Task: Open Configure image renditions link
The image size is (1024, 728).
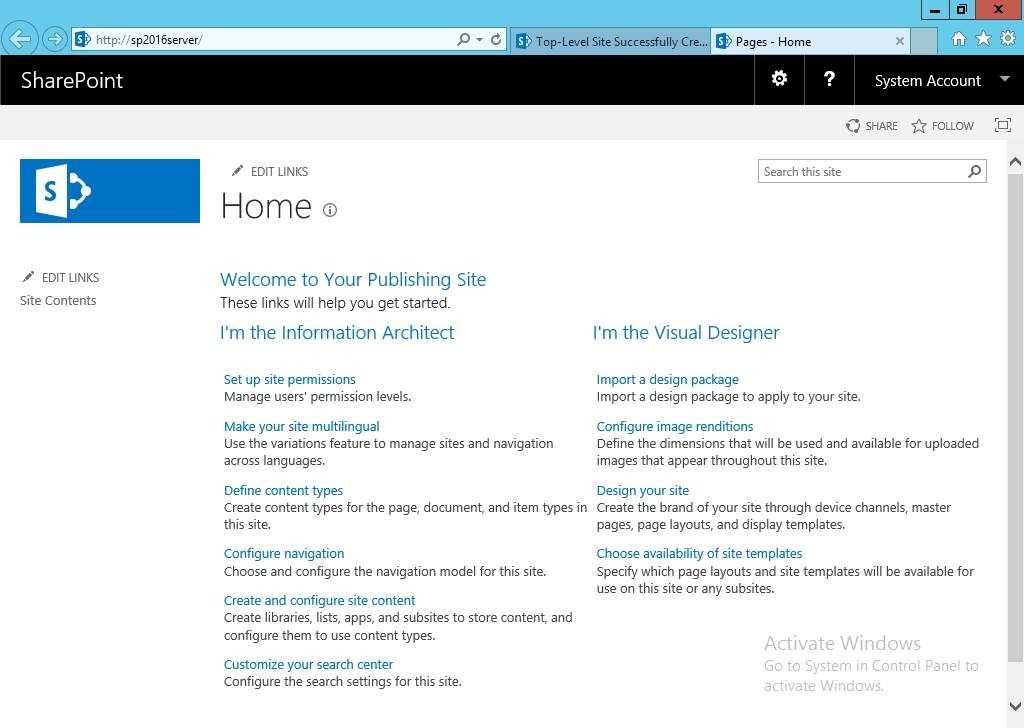Action: pyautogui.click(x=675, y=426)
